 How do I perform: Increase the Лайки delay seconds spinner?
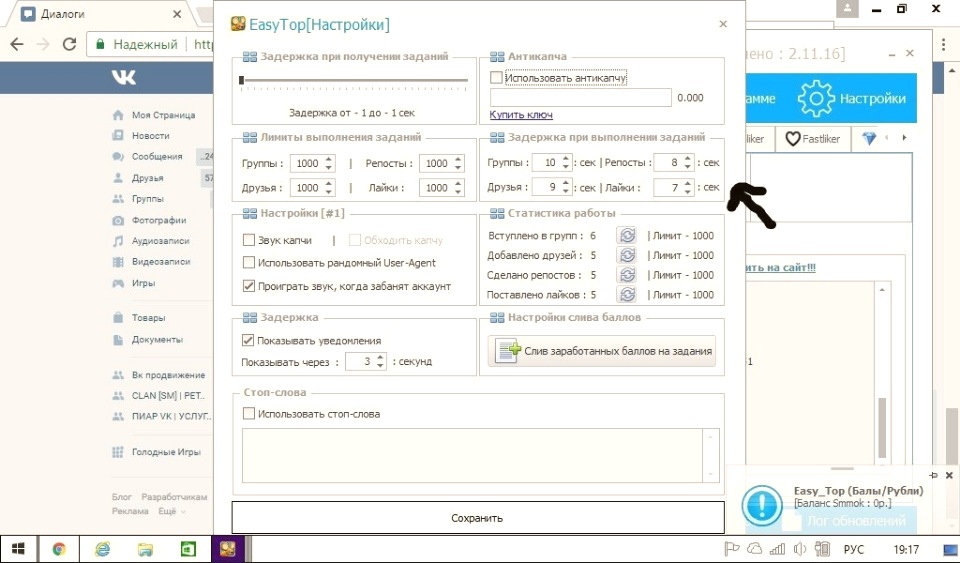click(688, 184)
